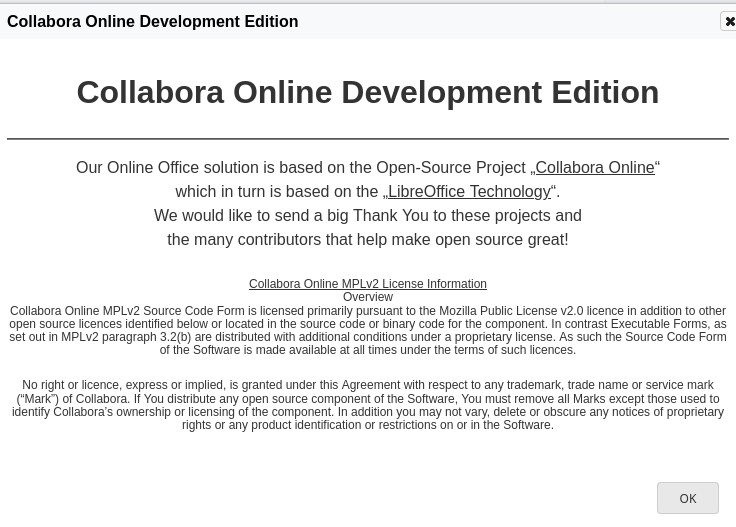Click the dialog title bar text
736x527 pixels.
point(152,21)
